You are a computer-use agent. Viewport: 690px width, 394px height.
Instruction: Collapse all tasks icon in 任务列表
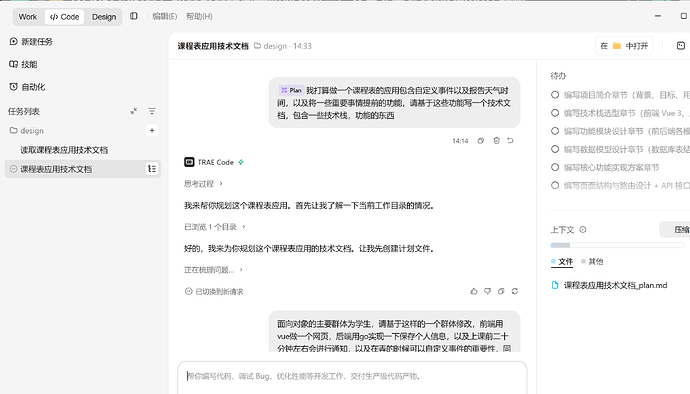tap(134, 111)
